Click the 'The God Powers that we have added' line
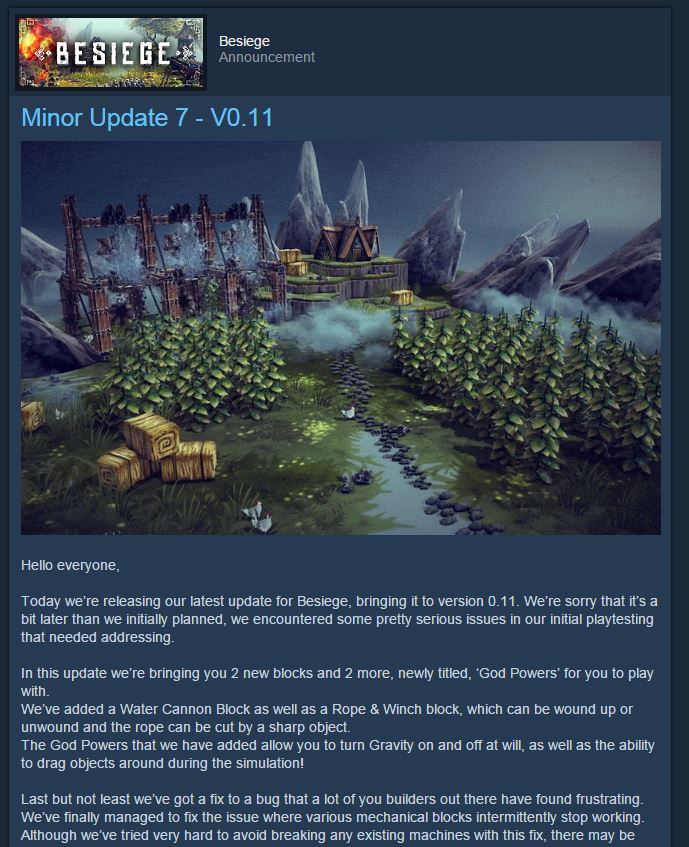689x847 pixels. [x=337, y=745]
